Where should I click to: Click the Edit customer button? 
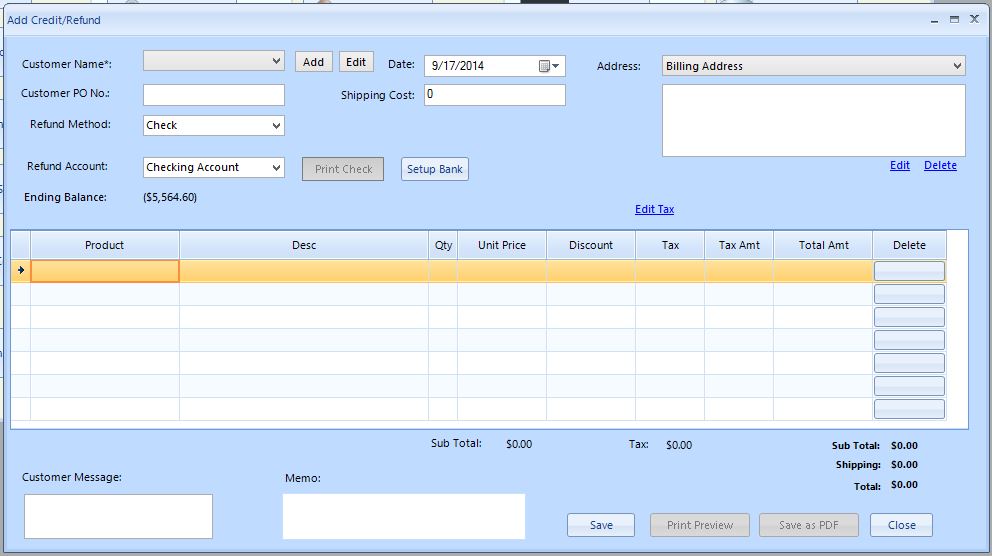coord(356,62)
